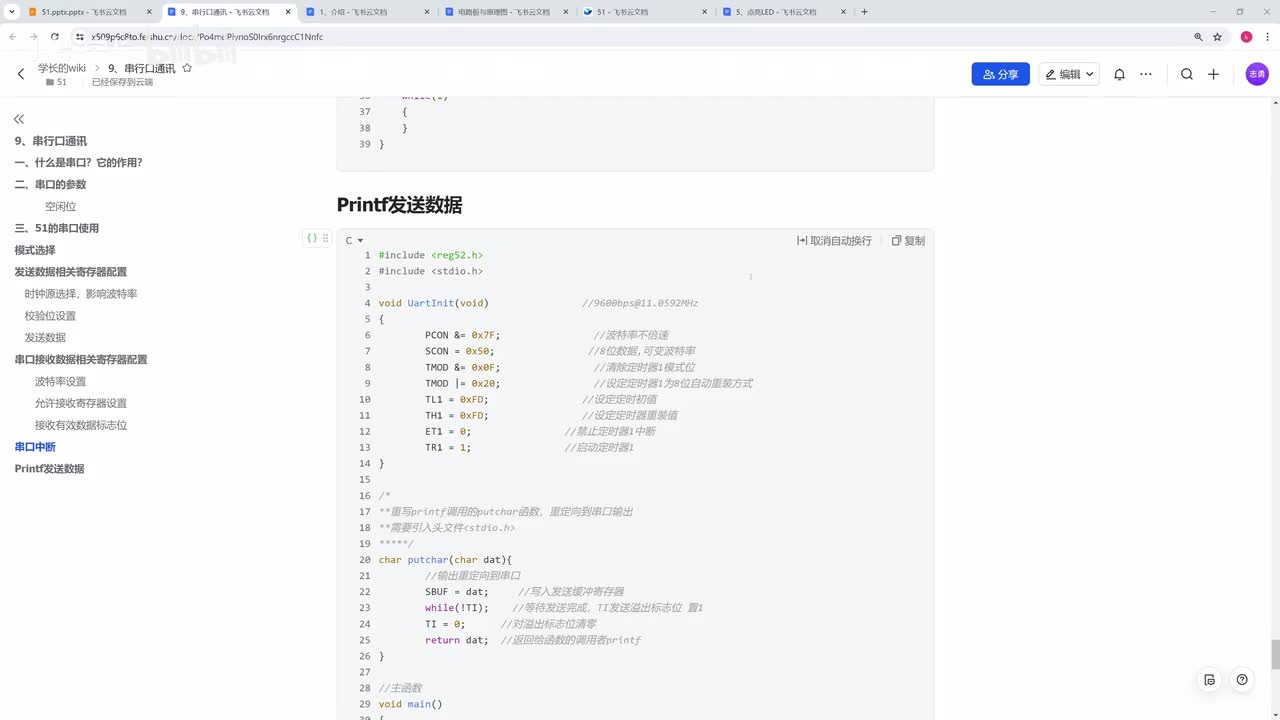Image resolution: width=1280 pixels, height=720 pixels.
Task: Open the floating document tools icon
Action: point(1210,680)
